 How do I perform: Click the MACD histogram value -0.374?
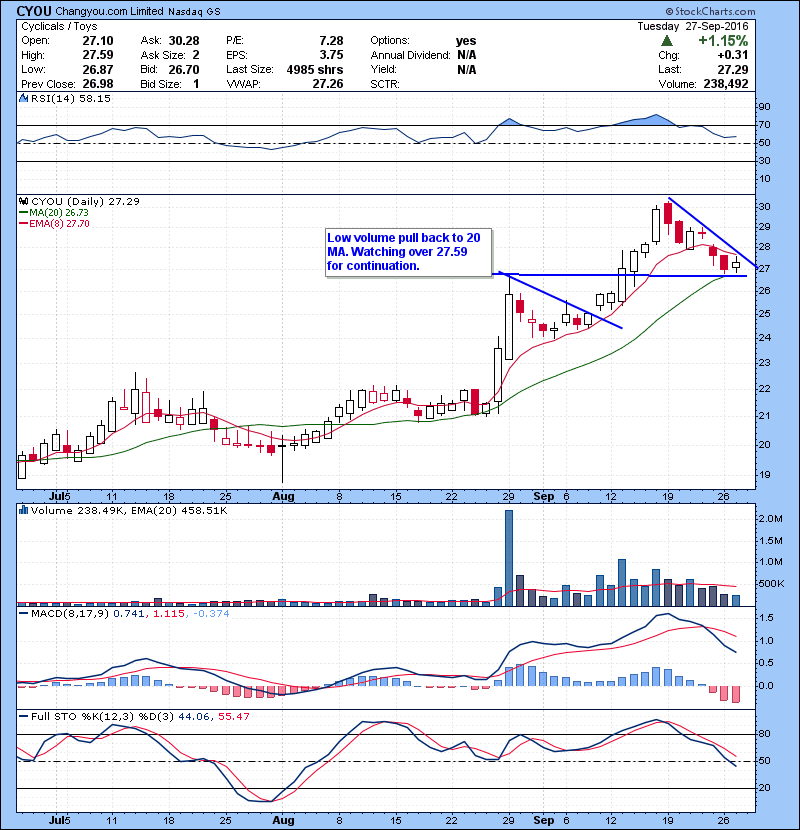211,614
